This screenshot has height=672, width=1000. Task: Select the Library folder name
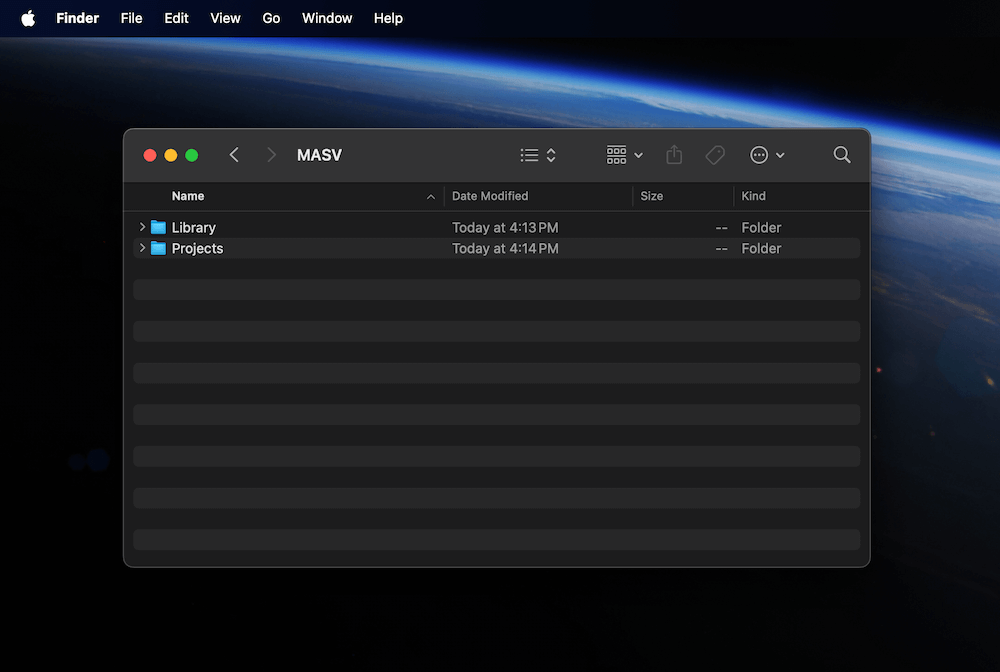[193, 228]
